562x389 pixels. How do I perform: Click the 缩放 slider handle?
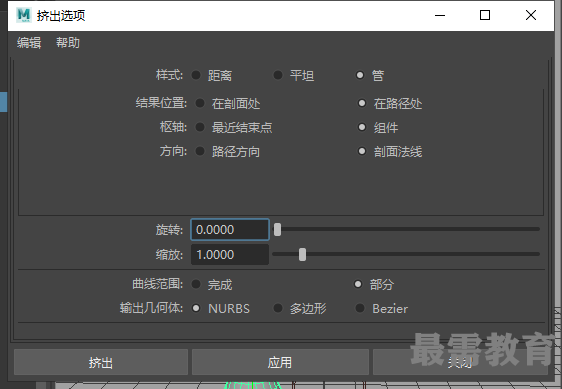pos(303,255)
